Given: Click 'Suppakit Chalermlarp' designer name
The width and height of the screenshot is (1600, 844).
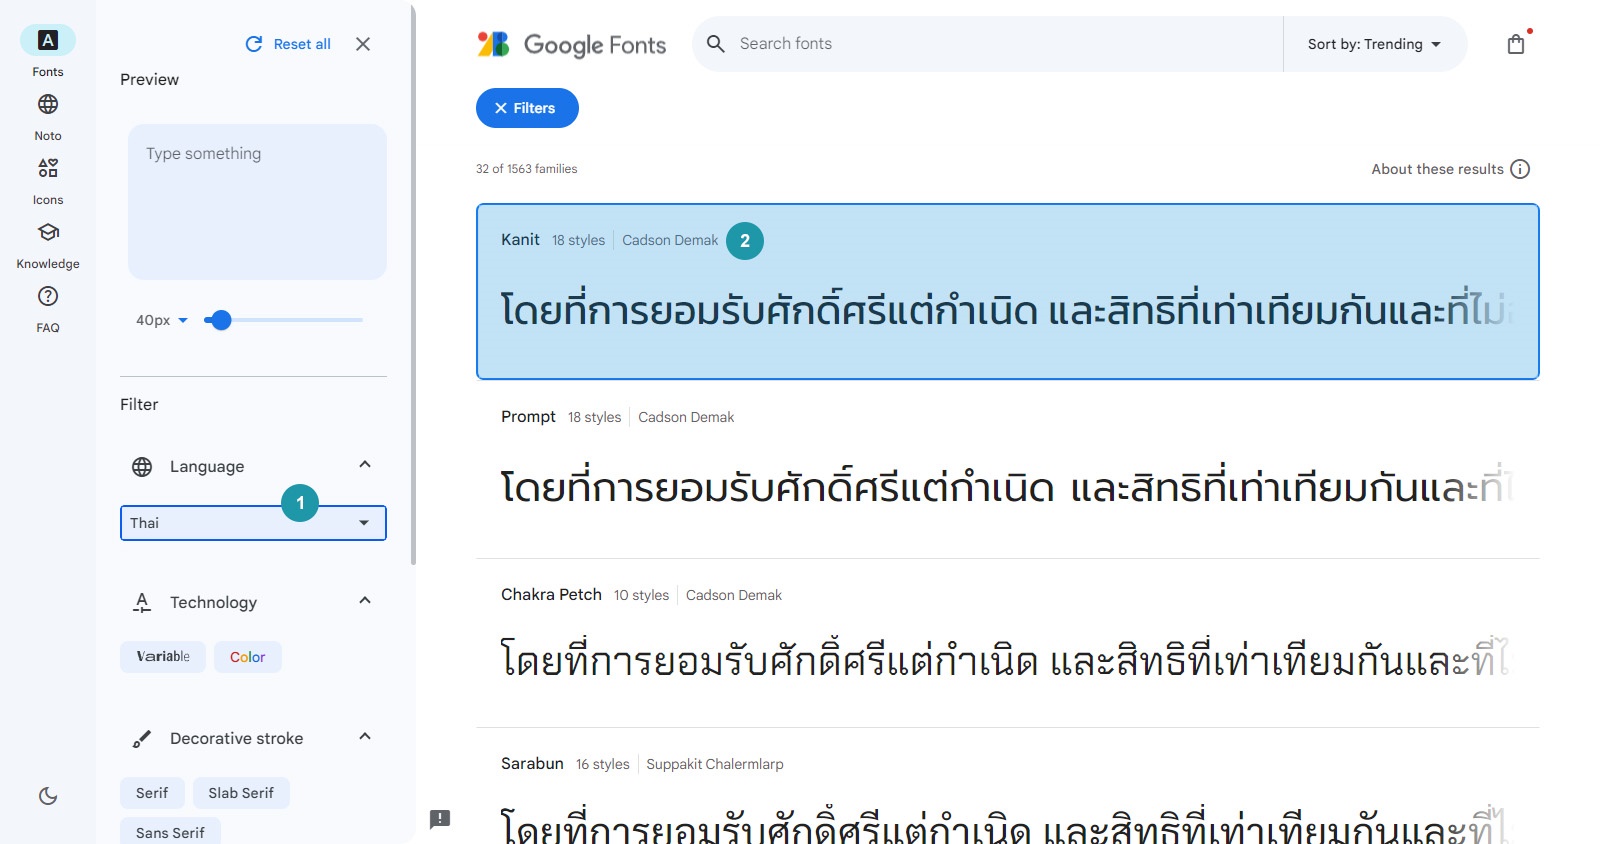Looking at the screenshot, I should (715, 764).
